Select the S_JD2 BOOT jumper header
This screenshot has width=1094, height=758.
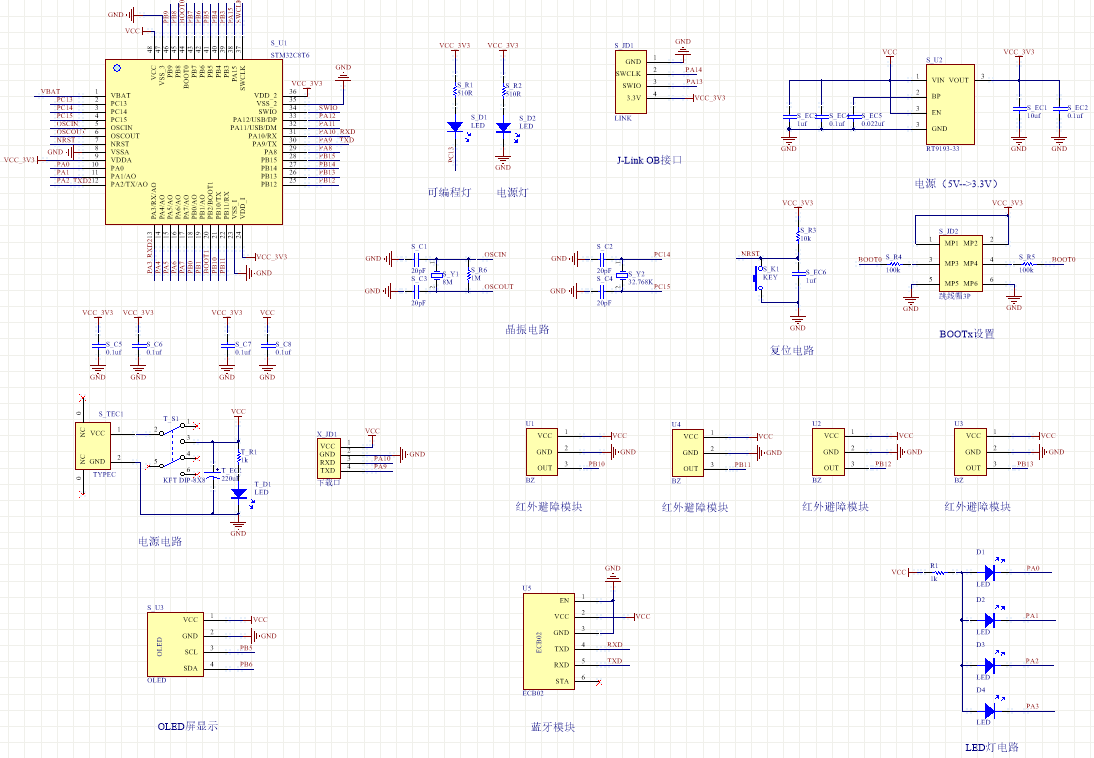click(958, 264)
